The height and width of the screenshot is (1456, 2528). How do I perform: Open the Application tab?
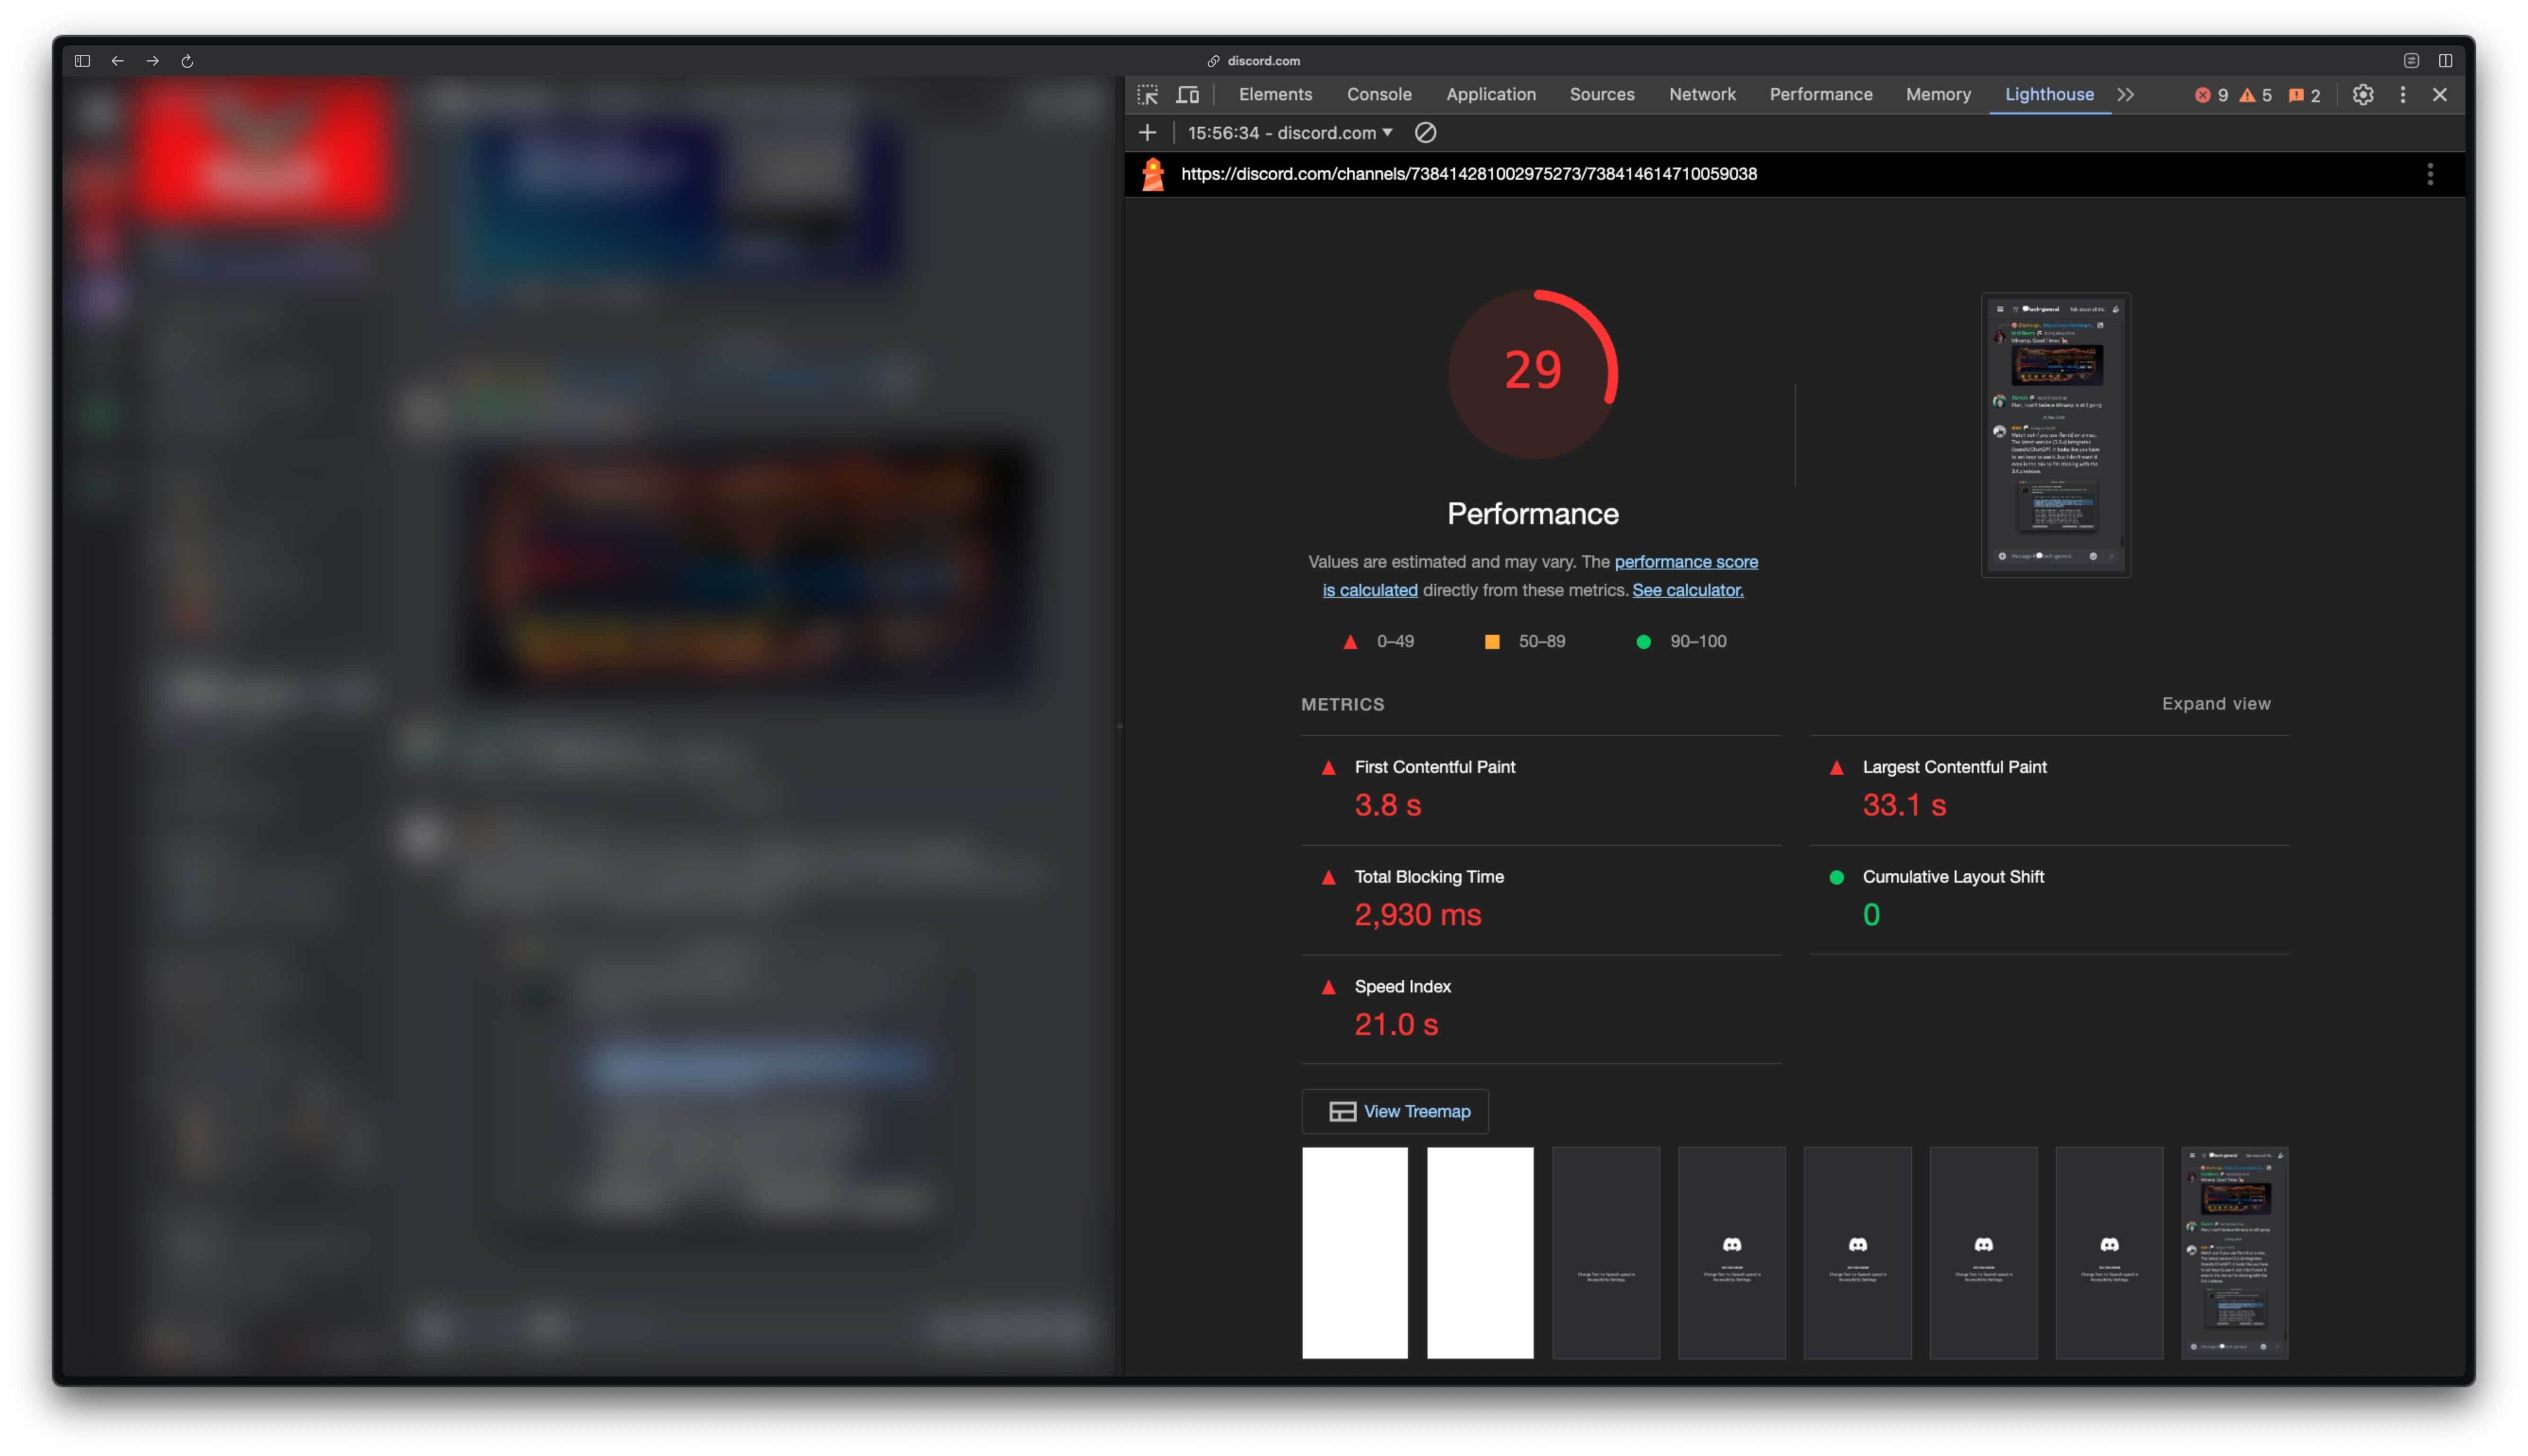(x=1490, y=95)
